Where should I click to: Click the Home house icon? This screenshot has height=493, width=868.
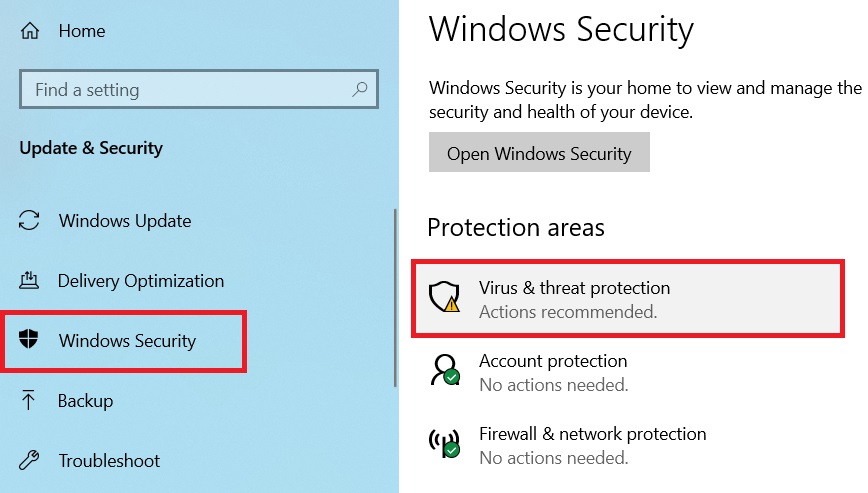click(30, 31)
